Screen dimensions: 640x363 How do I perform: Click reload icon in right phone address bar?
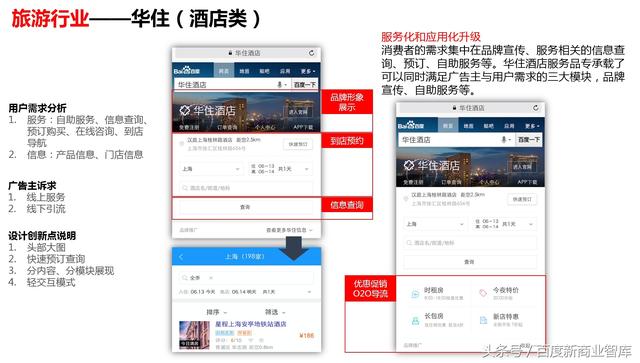pos(536,108)
